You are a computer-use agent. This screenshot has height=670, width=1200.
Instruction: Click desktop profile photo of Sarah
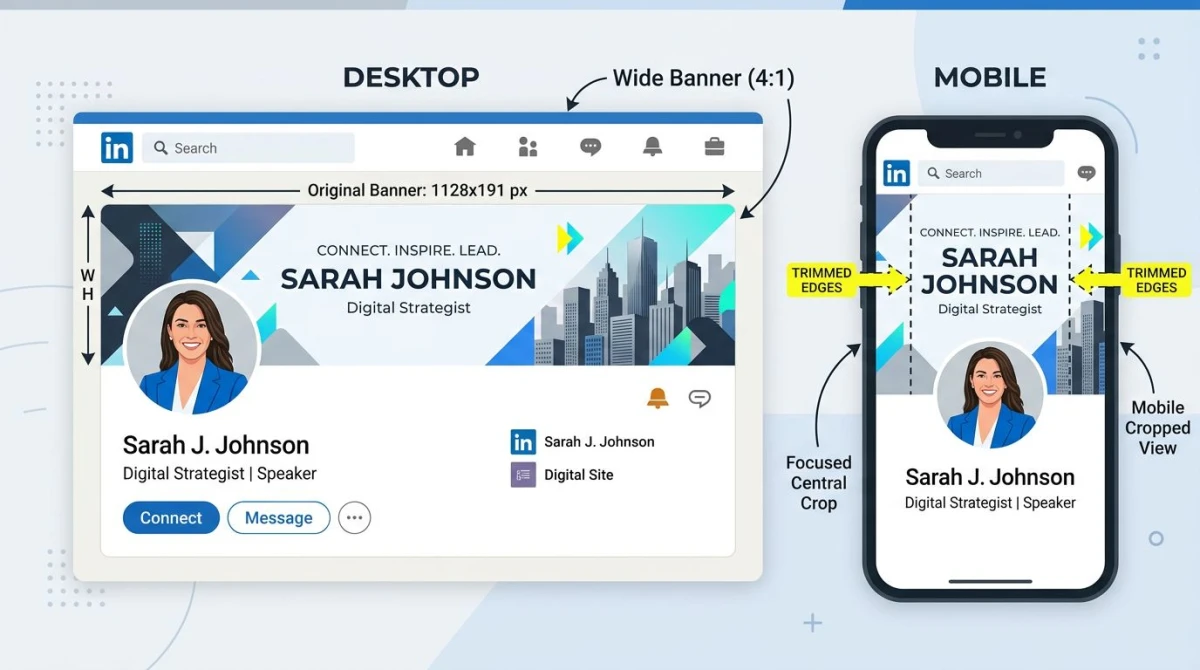point(192,350)
